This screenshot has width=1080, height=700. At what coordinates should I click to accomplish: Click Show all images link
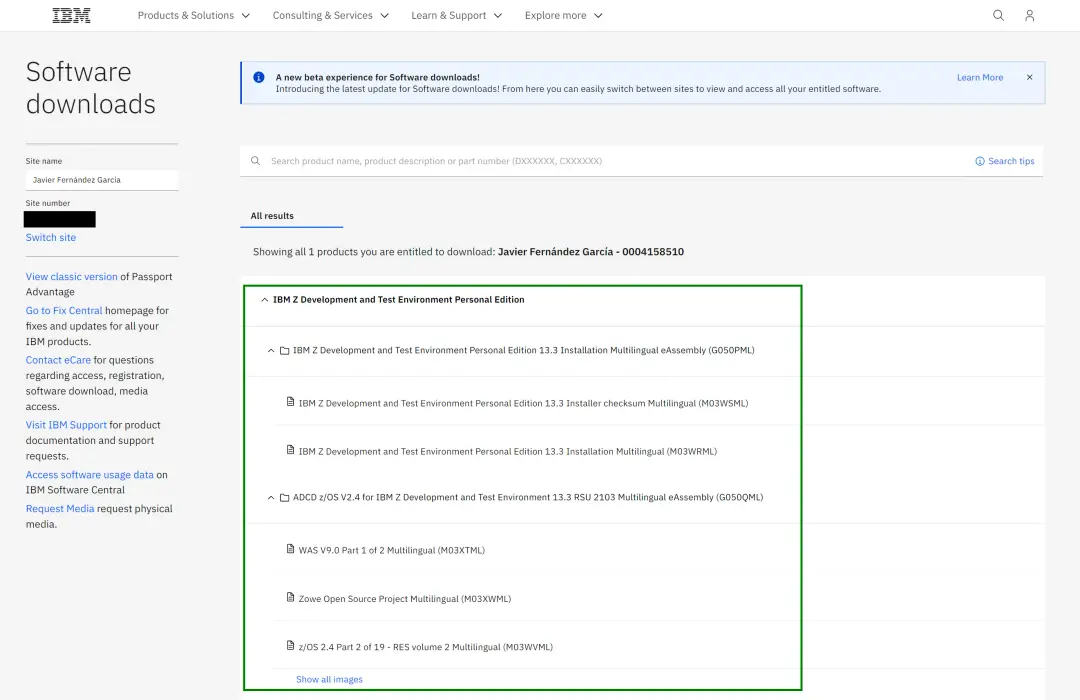point(329,679)
